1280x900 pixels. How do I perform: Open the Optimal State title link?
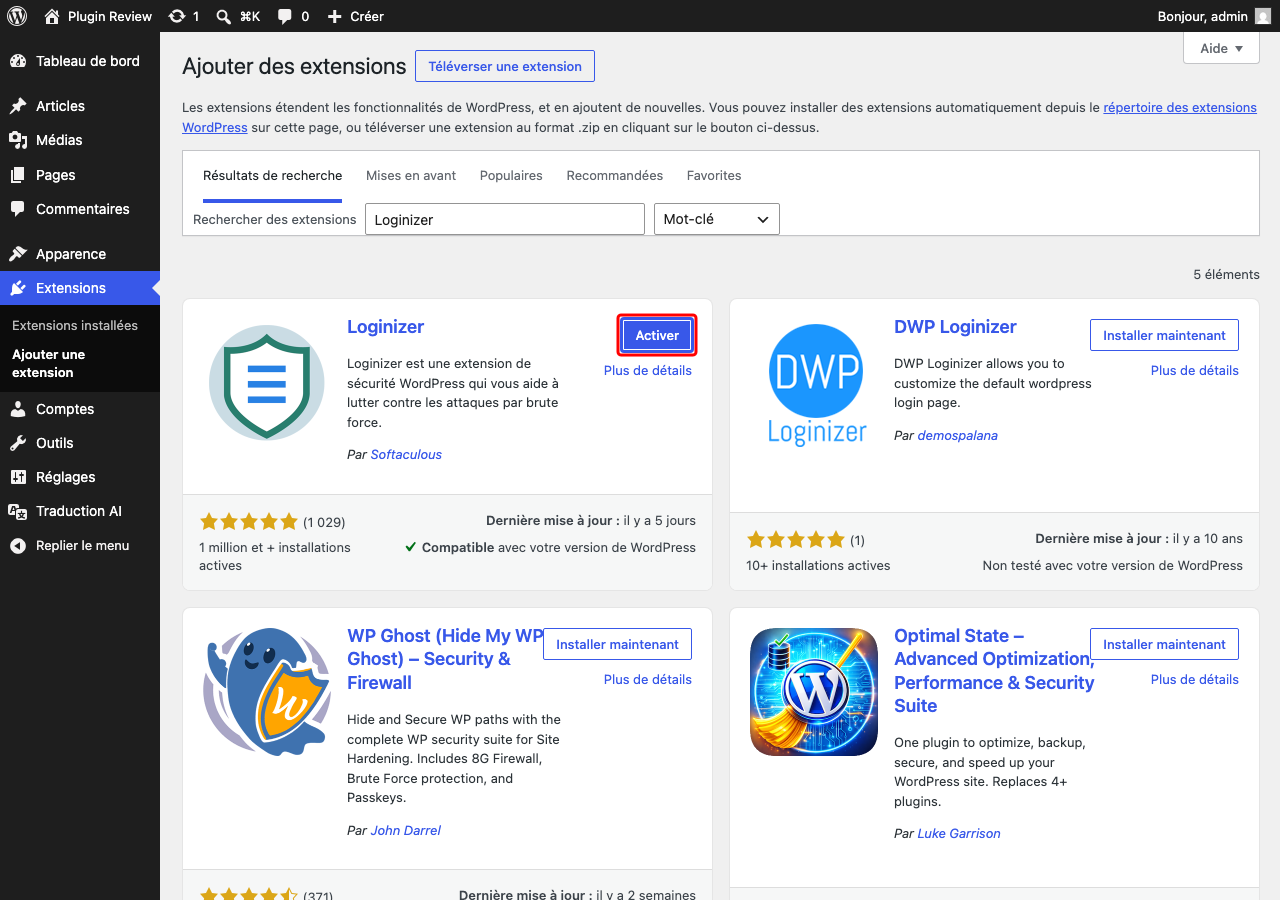pos(994,671)
